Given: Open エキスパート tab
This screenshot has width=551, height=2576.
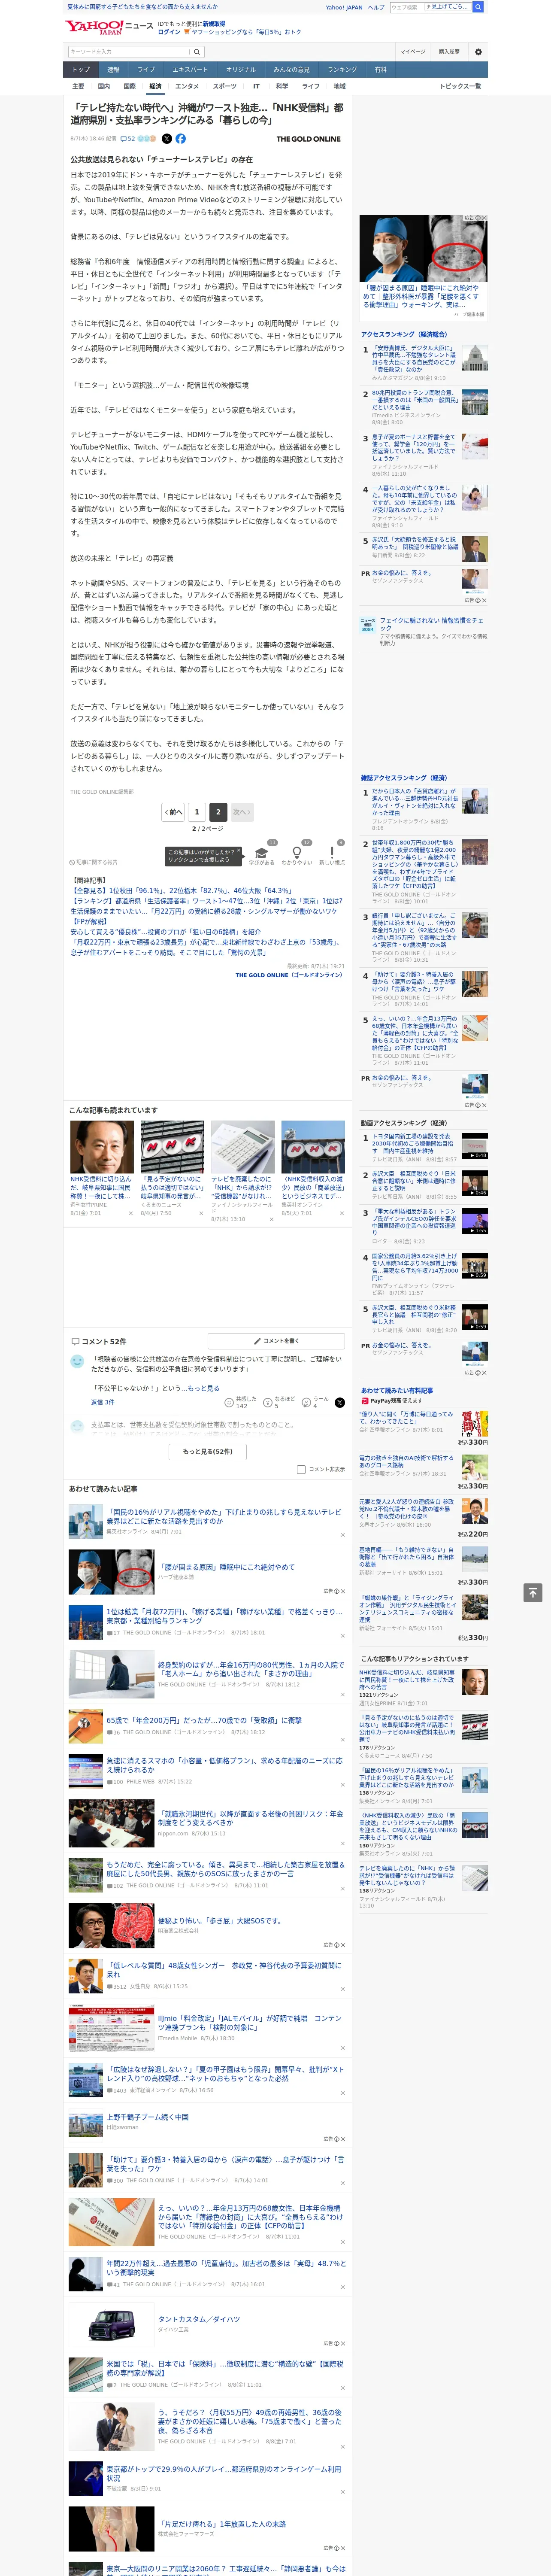Looking at the screenshot, I should pos(190,70).
